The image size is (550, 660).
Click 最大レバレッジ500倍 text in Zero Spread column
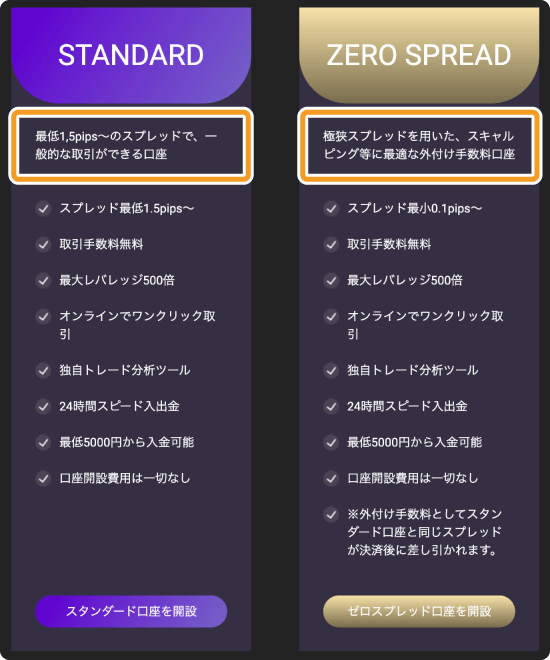[405, 280]
